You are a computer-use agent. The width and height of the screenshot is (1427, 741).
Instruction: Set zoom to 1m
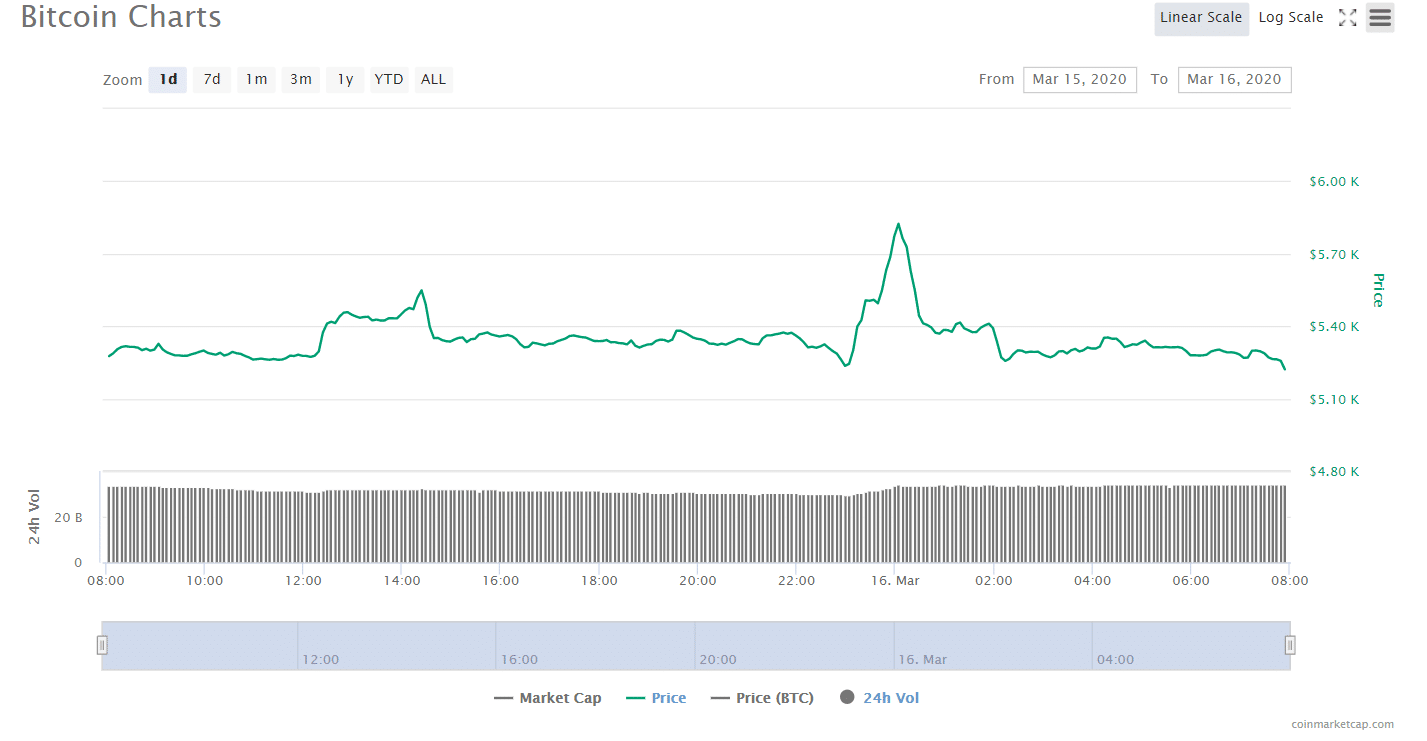pos(256,80)
